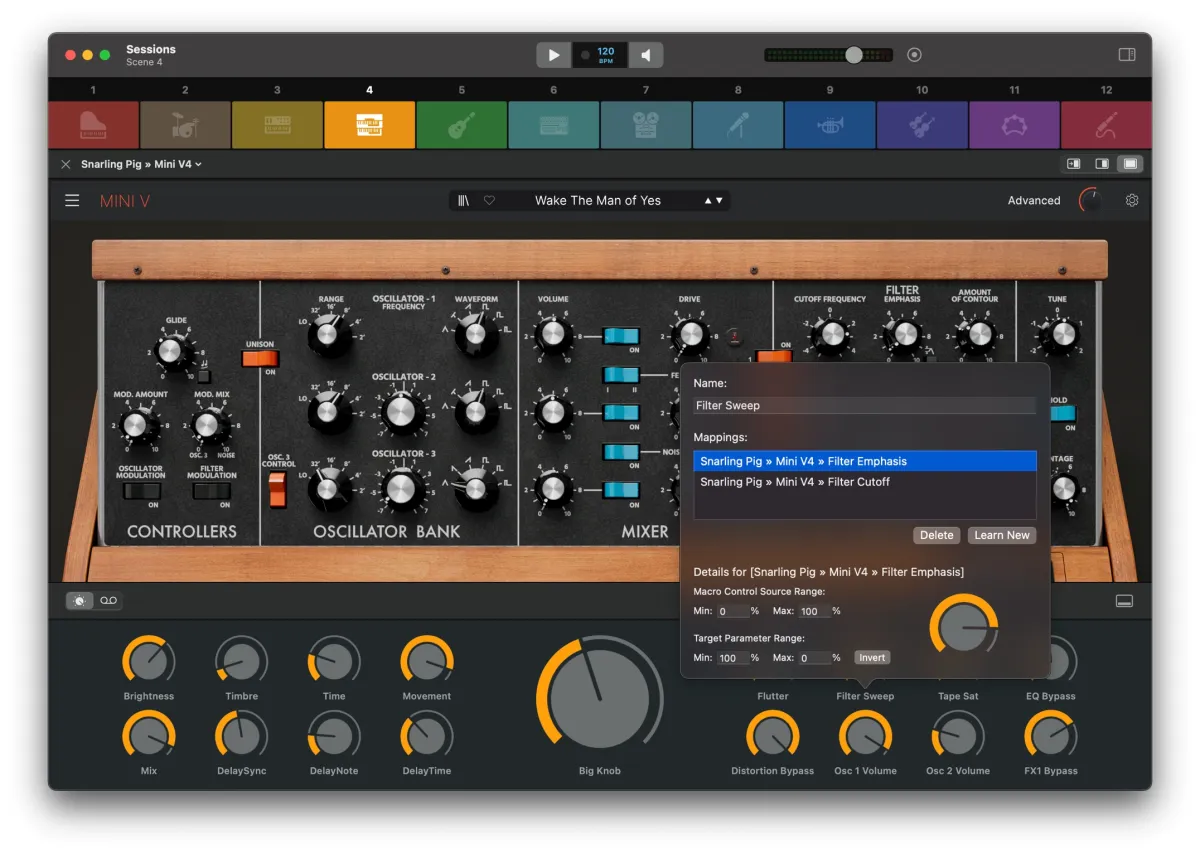The image size is (1200, 854).
Task: Toggle the I/II feedback mixer switch
Action: pyautogui.click(x=620, y=375)
